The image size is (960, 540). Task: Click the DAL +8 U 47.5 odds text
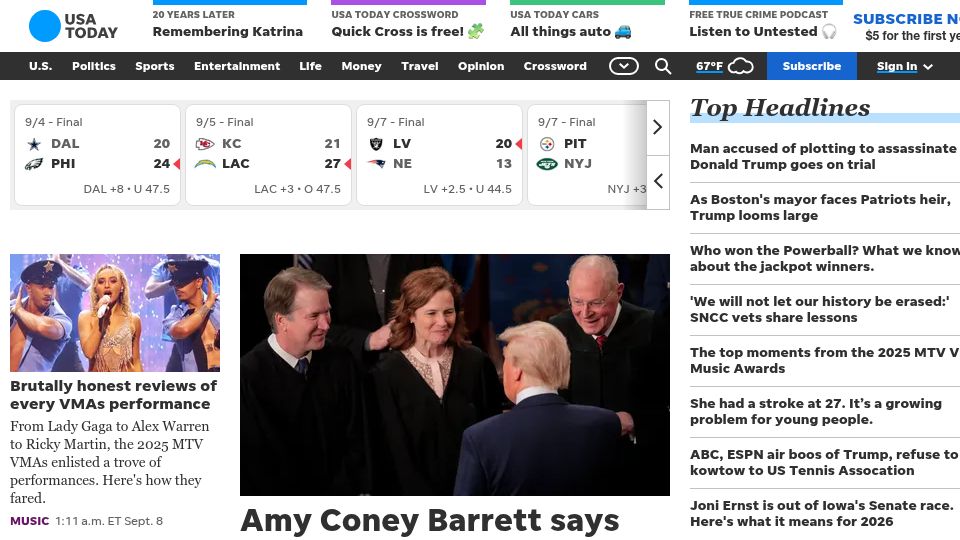(127, 189)
